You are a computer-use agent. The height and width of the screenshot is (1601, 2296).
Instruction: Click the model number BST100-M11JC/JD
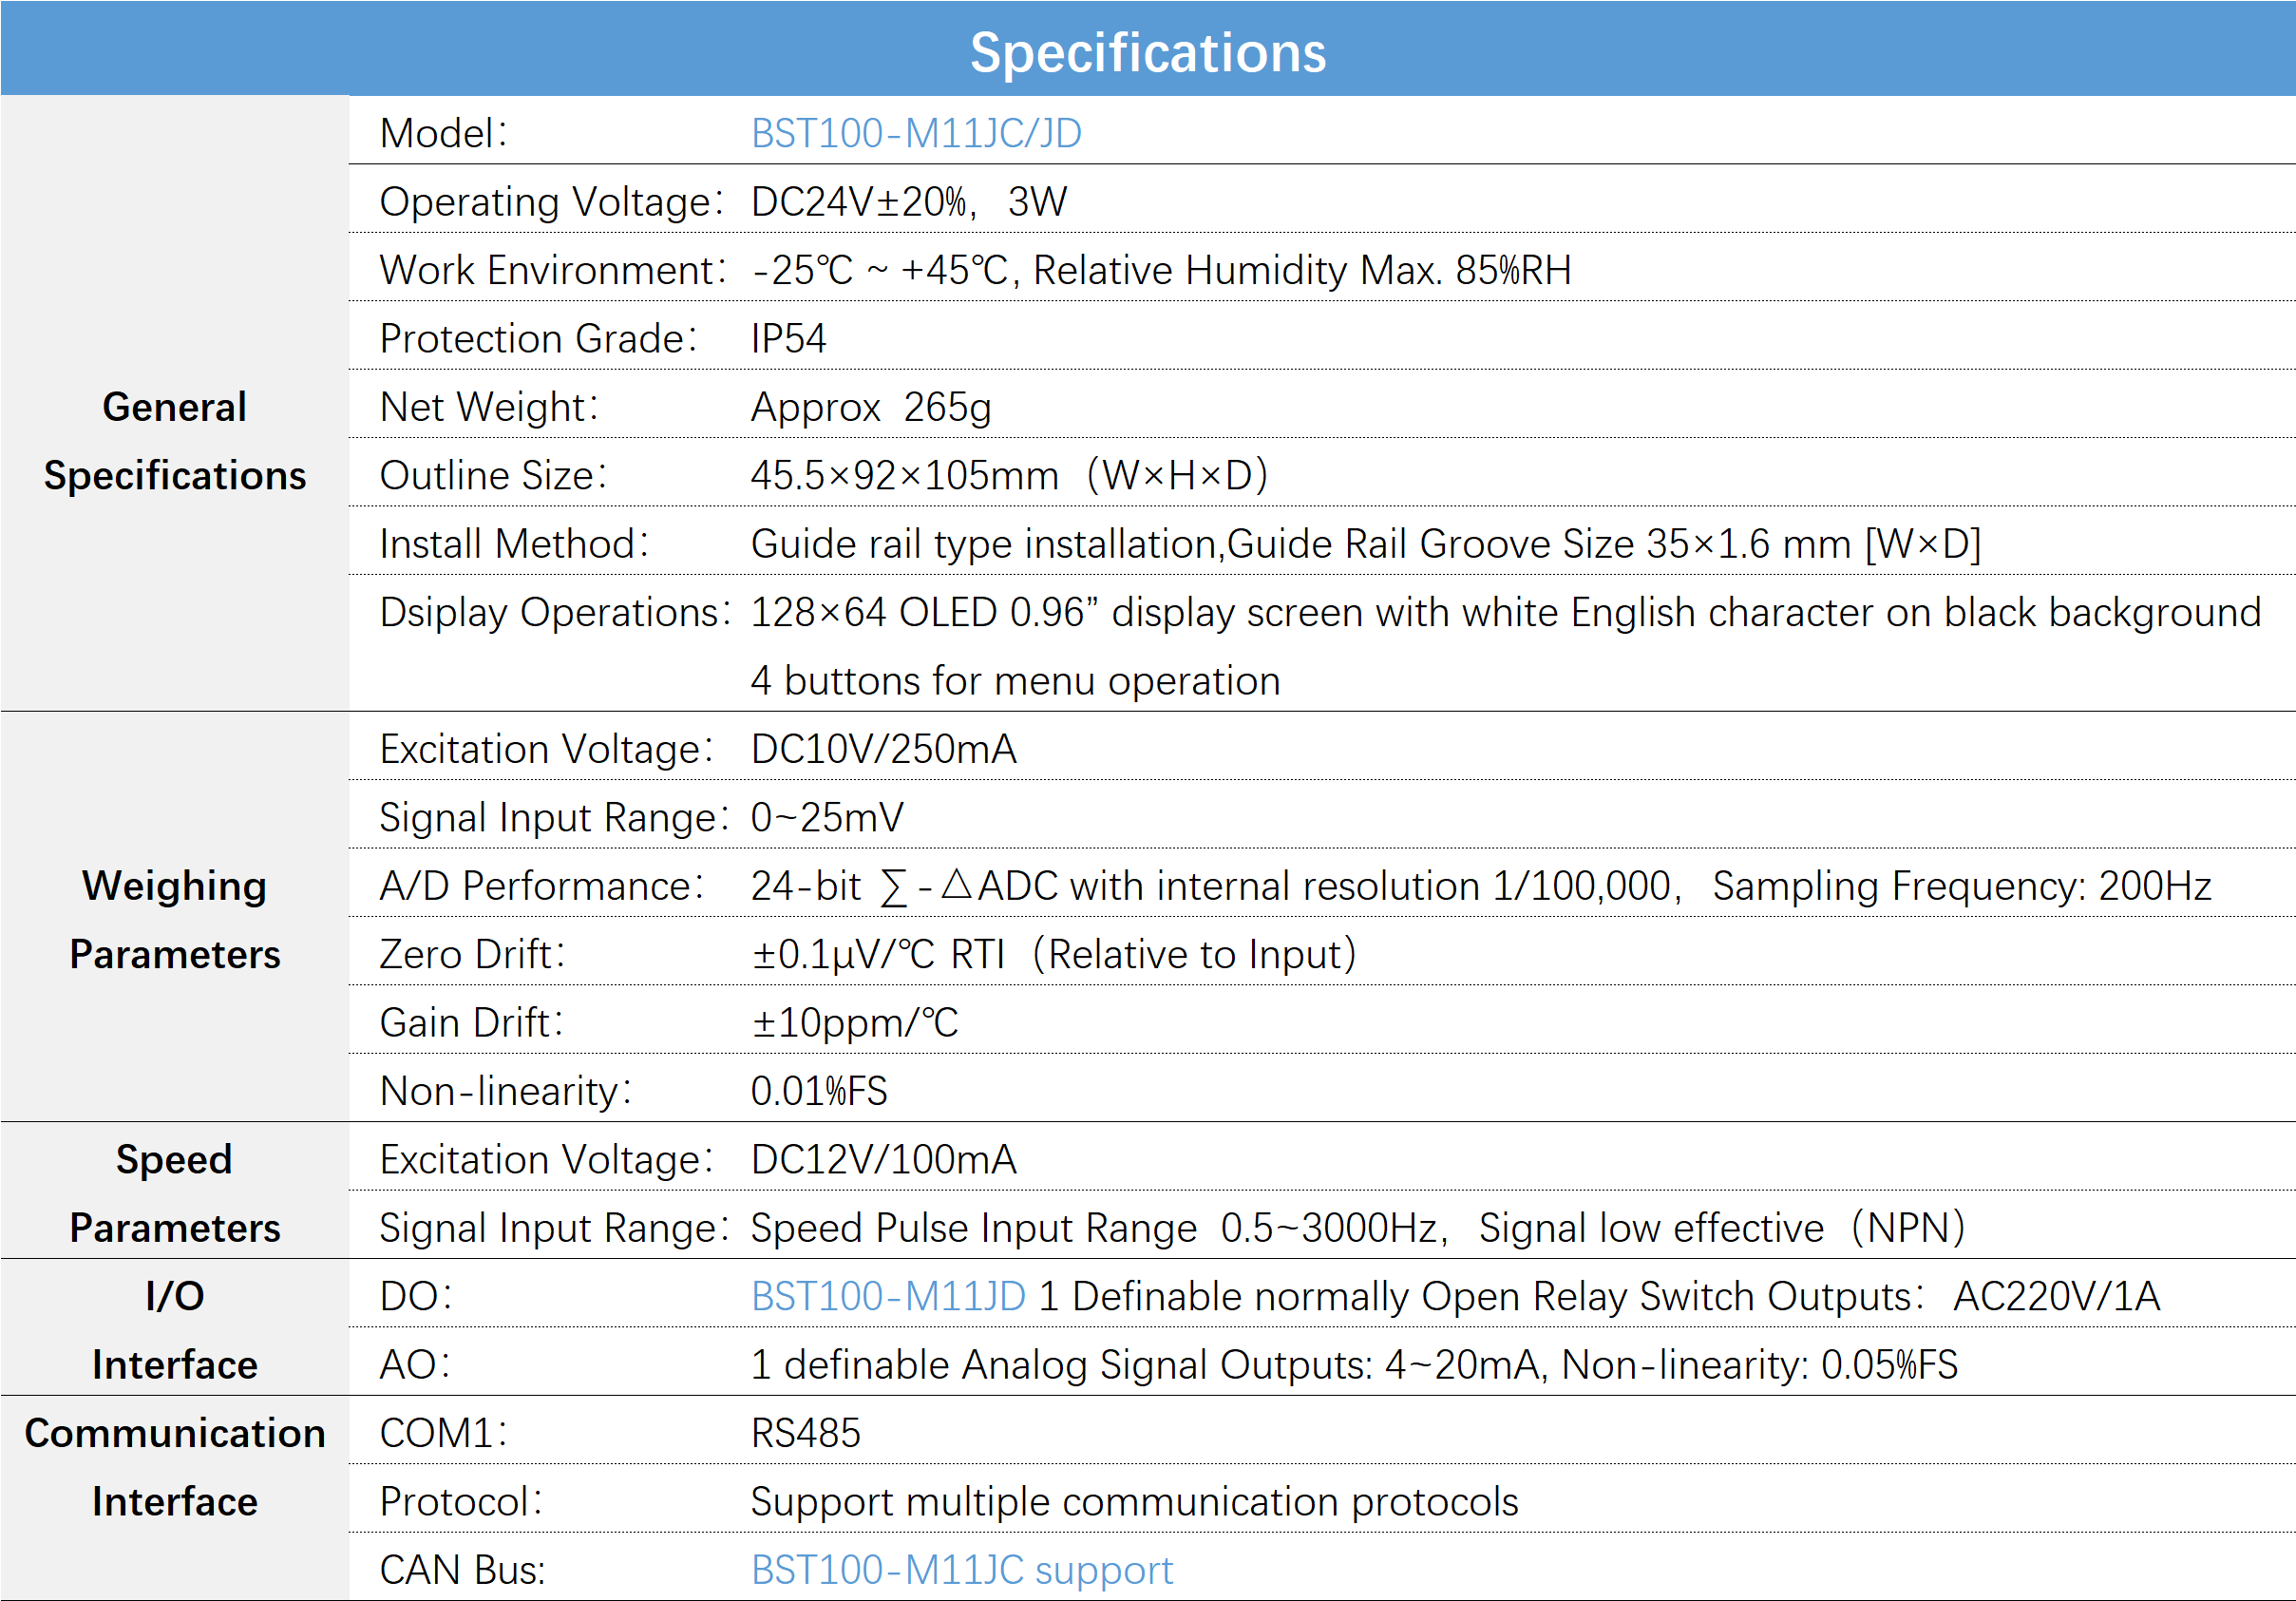click(x=915, y=133)
